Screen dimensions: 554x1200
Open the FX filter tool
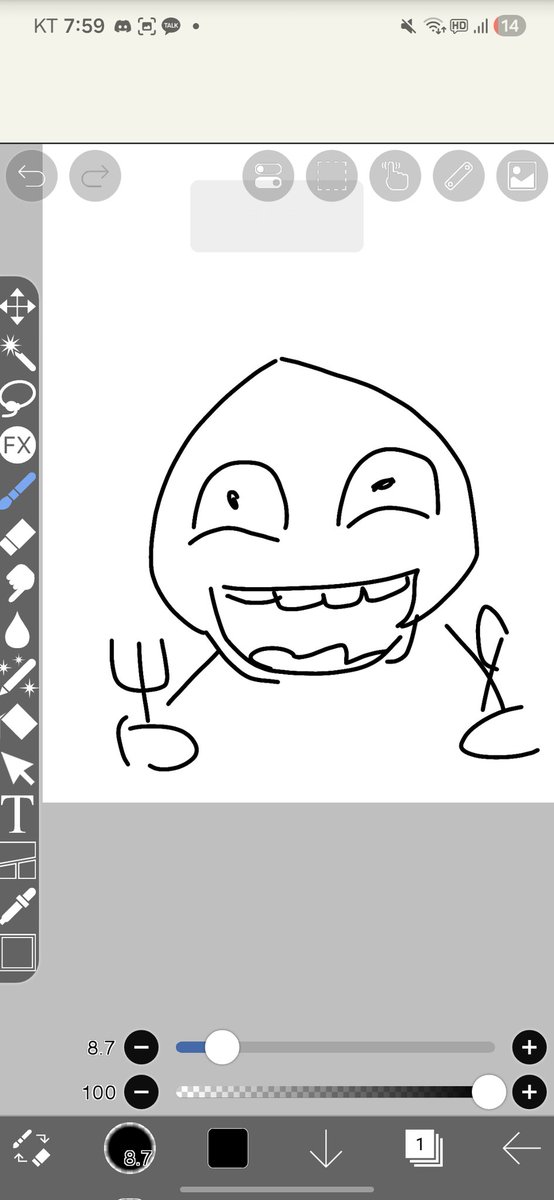point(18,445)
